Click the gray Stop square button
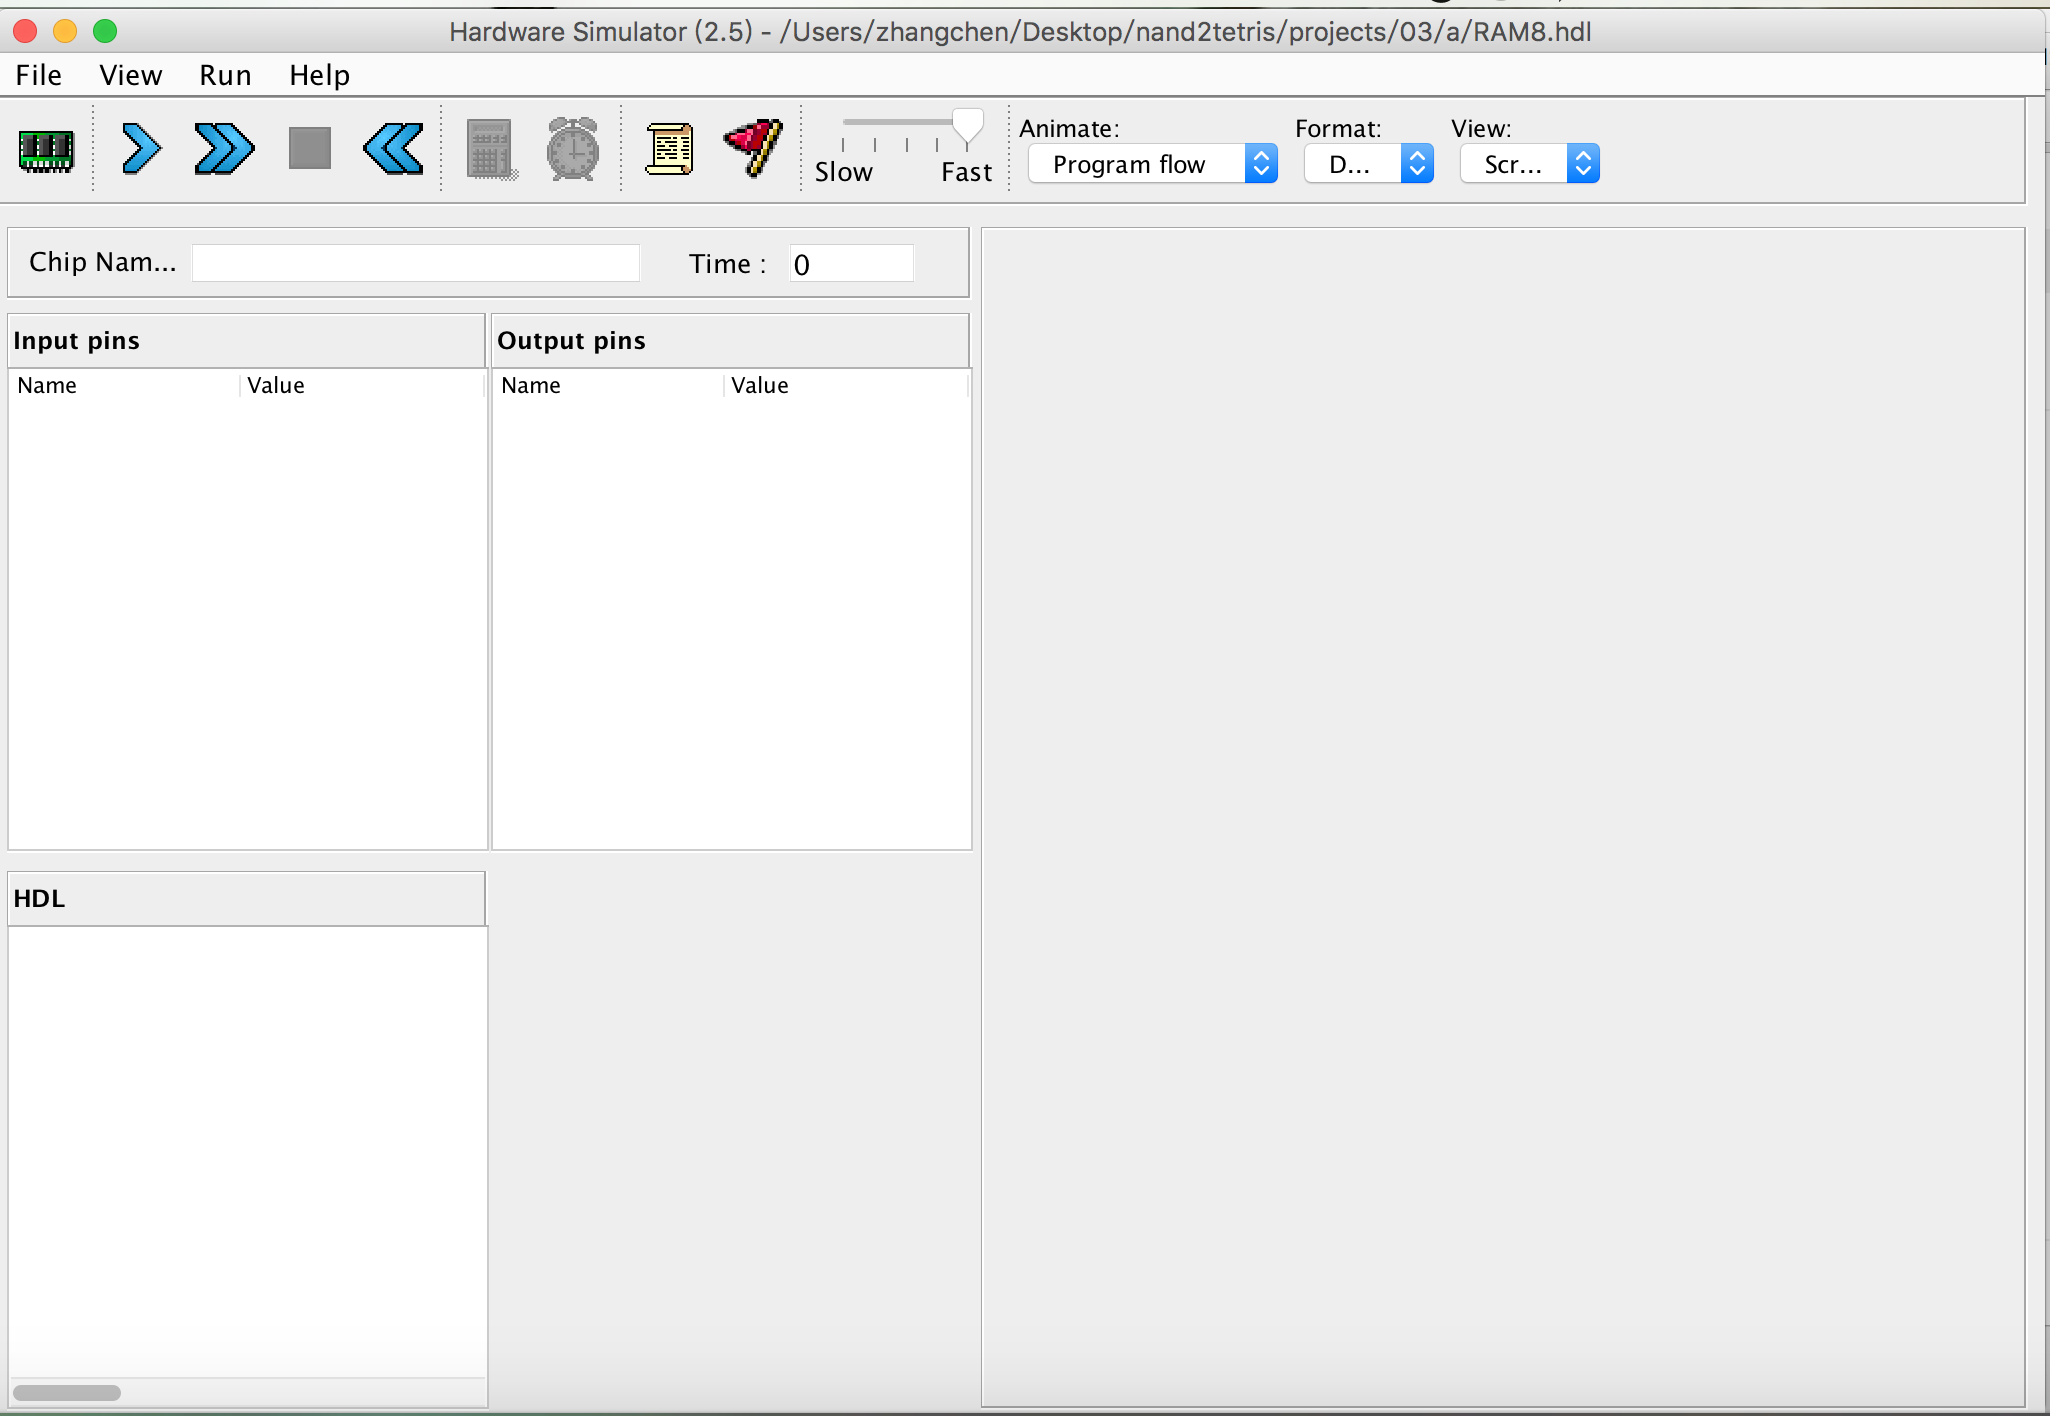Viewport: 2050px width, 1416px height. [x=310, y=149]
